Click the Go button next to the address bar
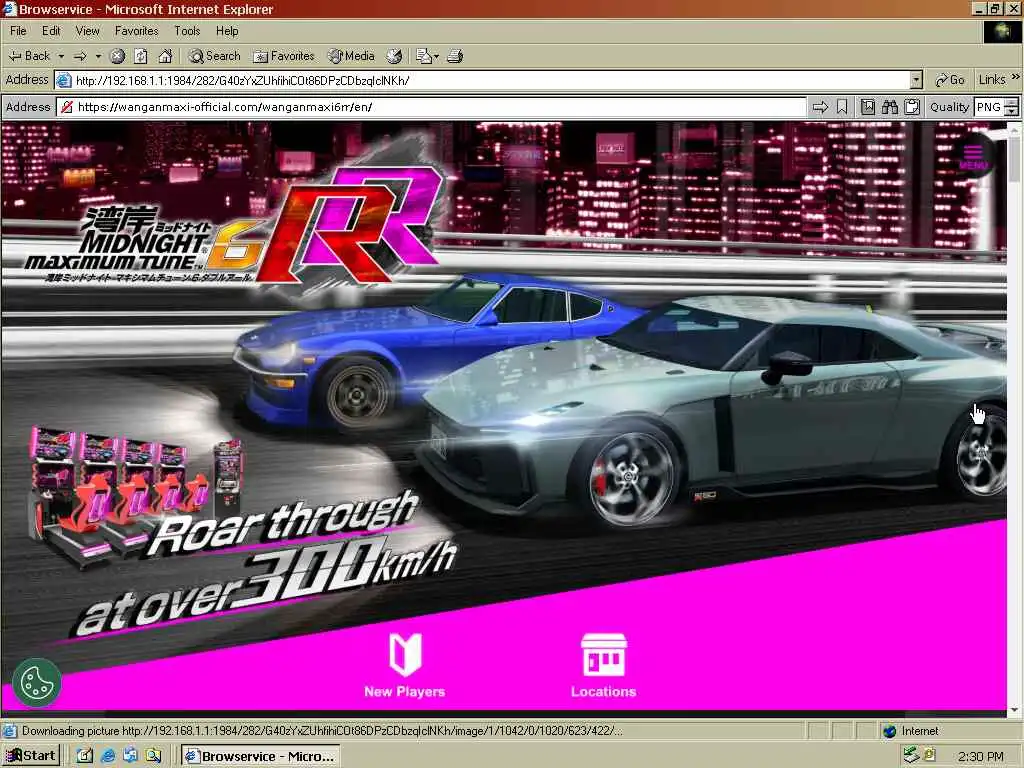1024x768 pixels. (950, 80)
